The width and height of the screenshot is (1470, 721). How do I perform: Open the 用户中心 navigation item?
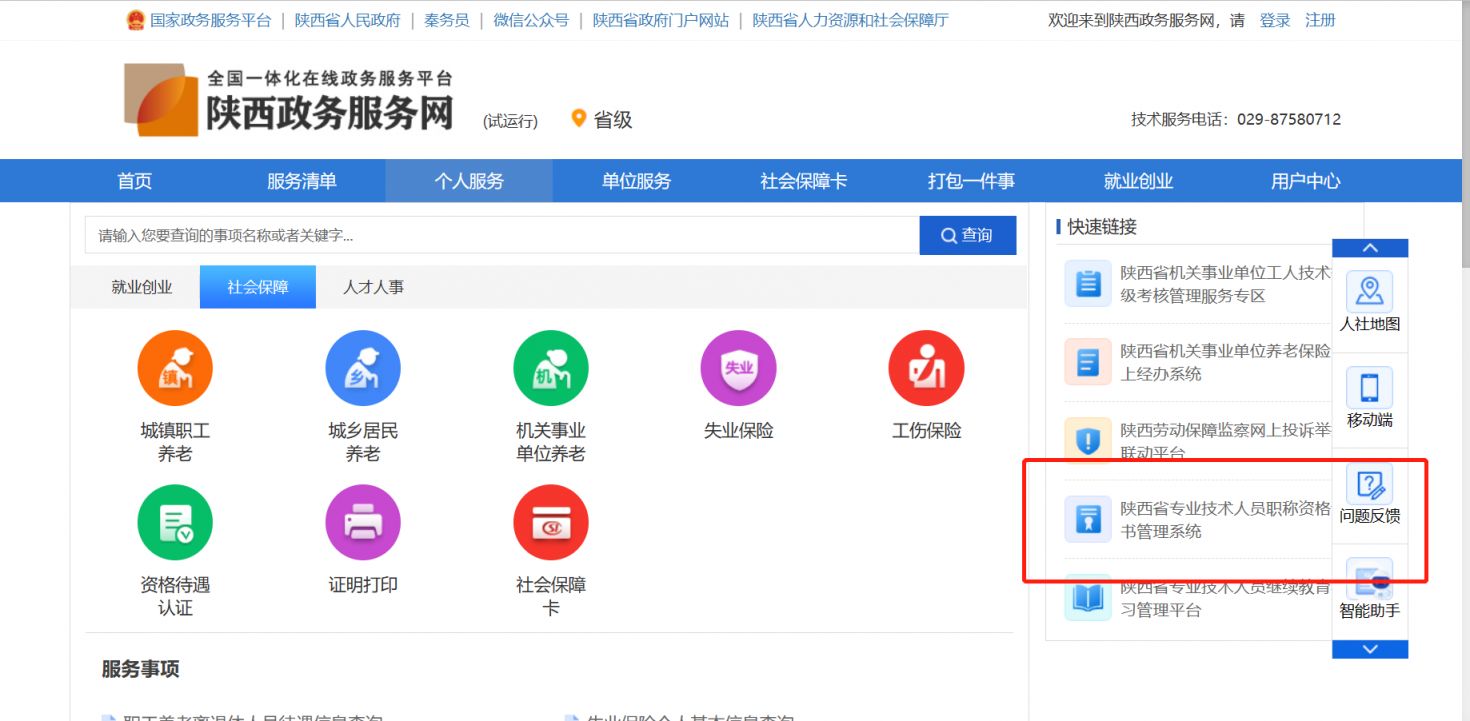click(x=1305, y=181)
